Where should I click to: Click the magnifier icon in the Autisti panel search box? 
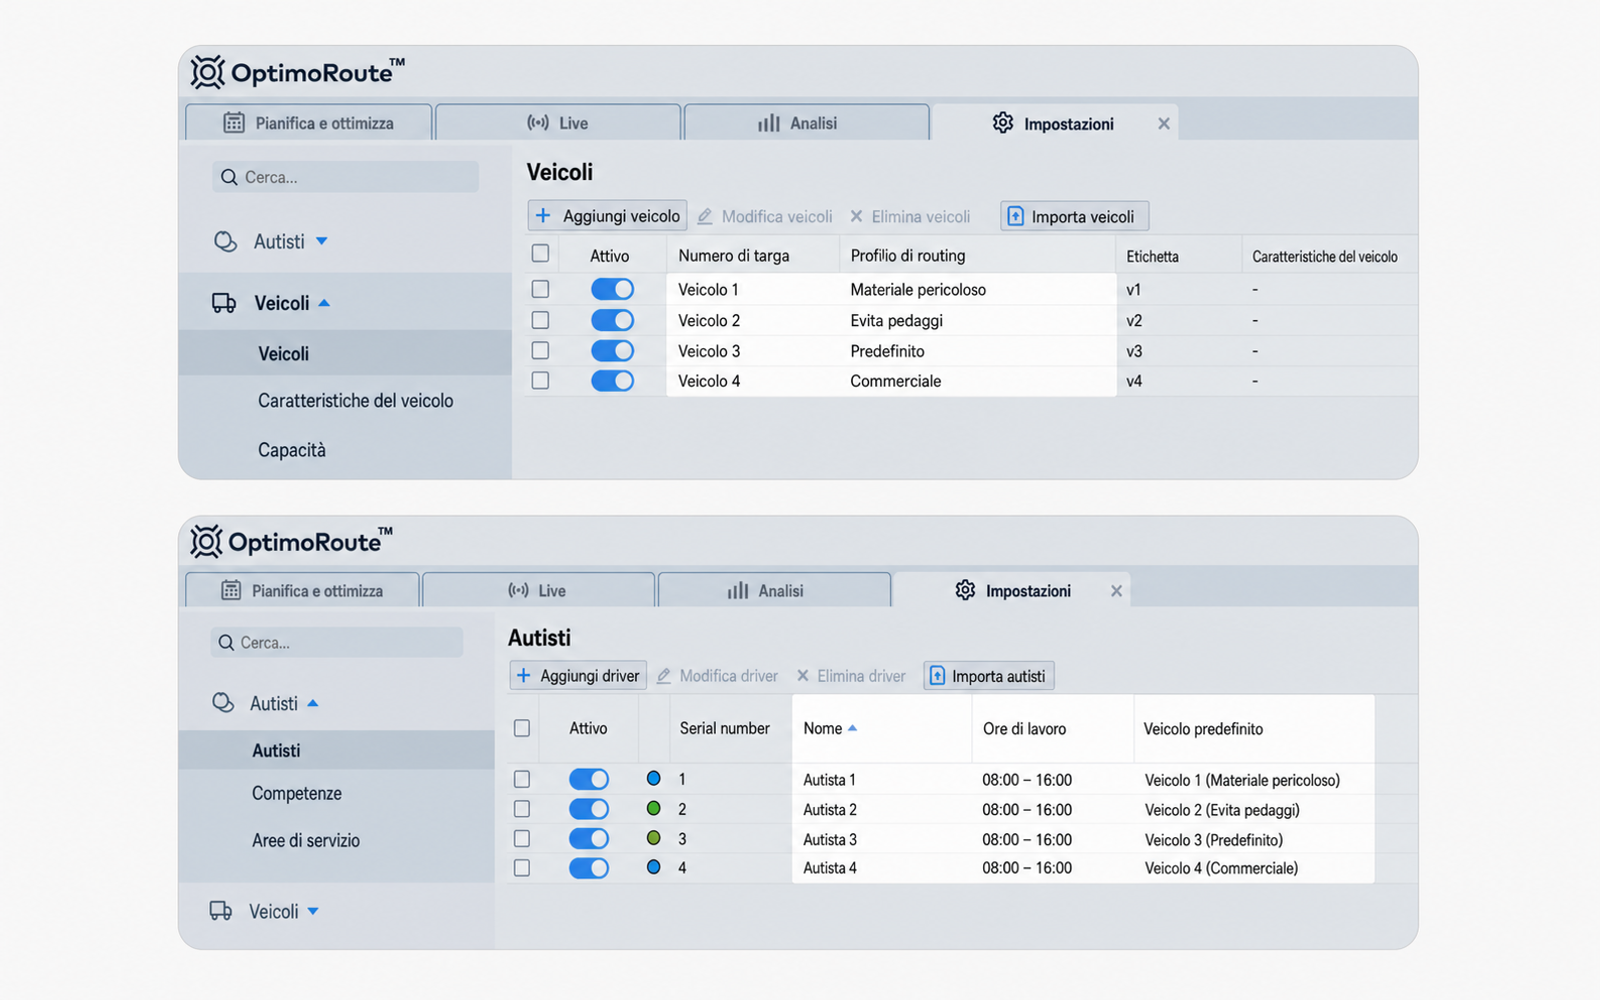coord(226,643)
